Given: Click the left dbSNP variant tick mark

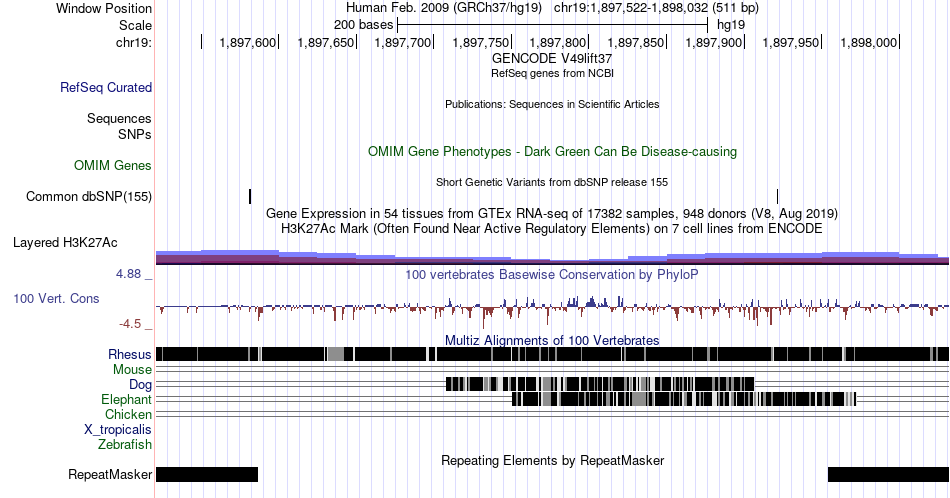Looking at the screenshot, I should [x=250, y=196].
